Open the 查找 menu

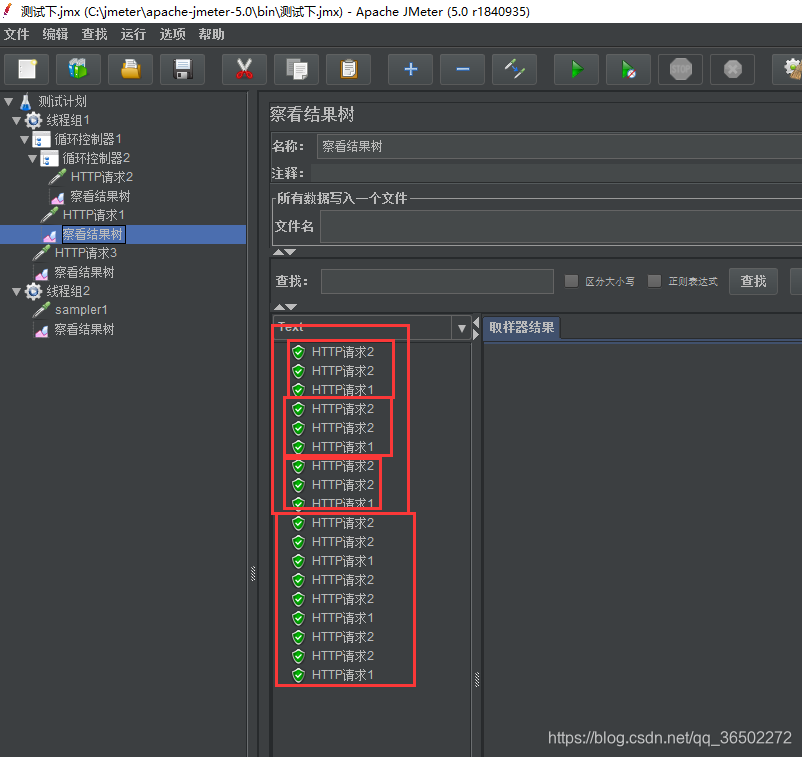95,34
